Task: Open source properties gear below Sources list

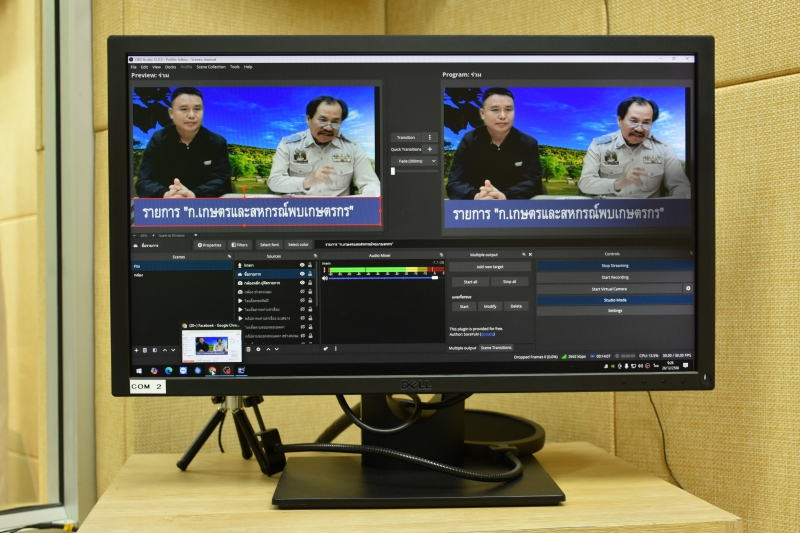Action: 258,349
